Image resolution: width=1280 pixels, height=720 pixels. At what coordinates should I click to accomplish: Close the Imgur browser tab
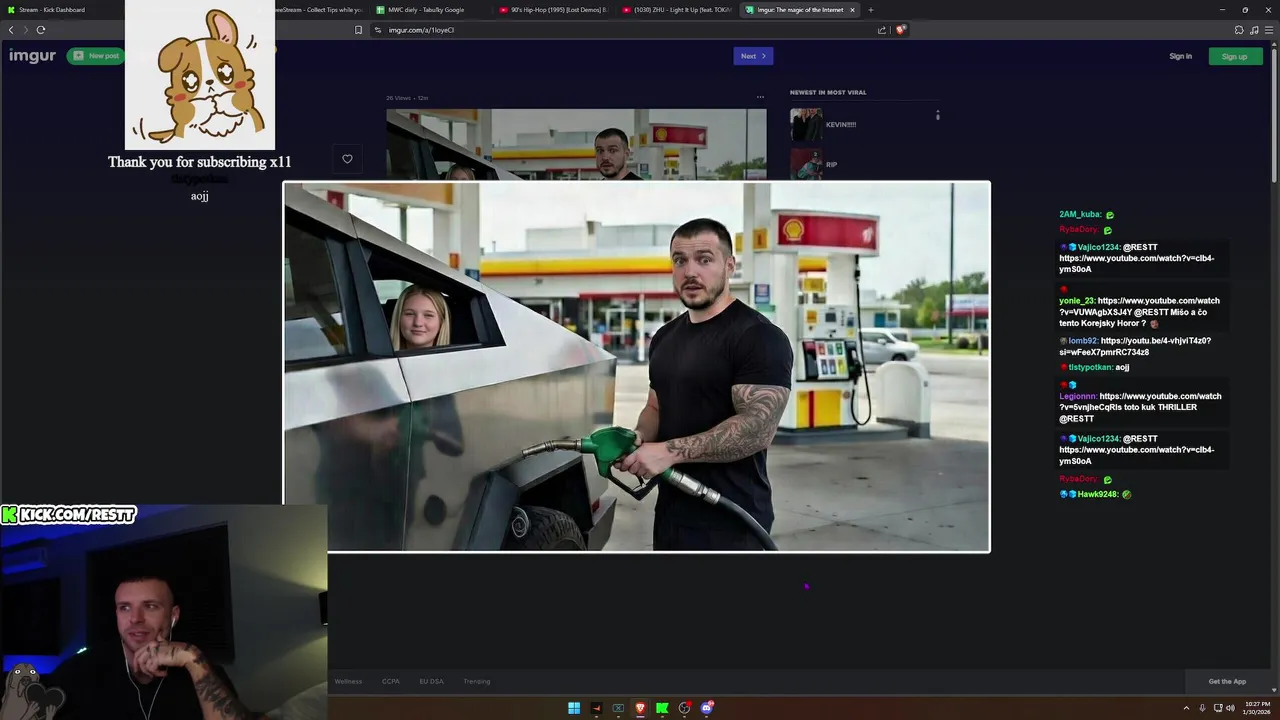coord(852,10)
